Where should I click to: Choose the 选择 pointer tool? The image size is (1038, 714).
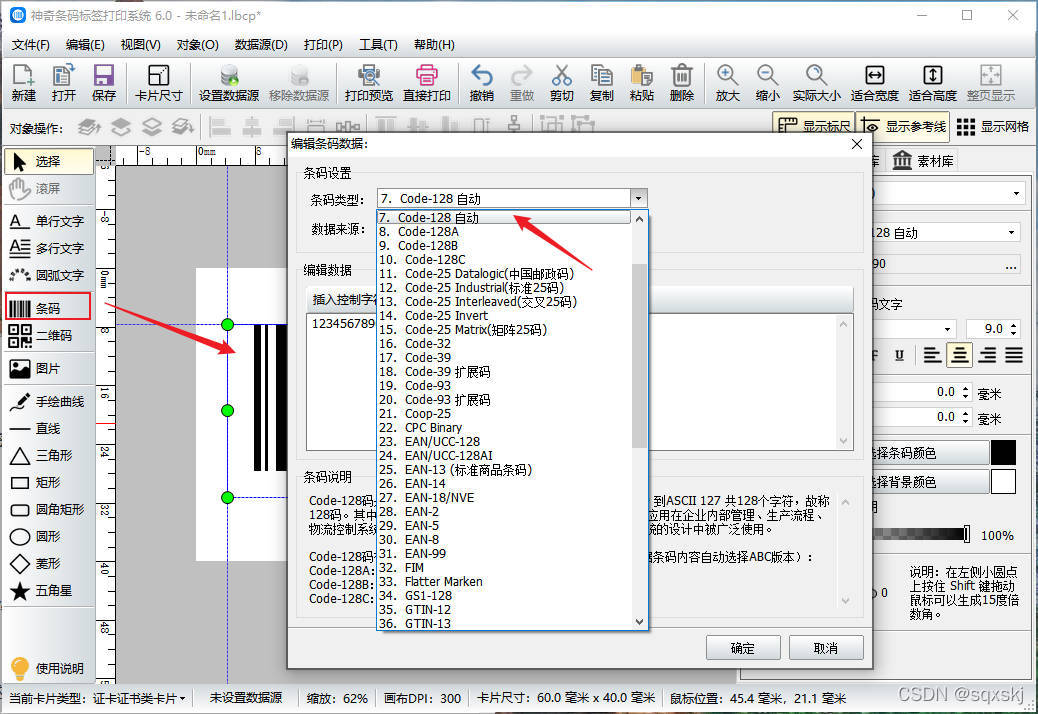(48, 161)
